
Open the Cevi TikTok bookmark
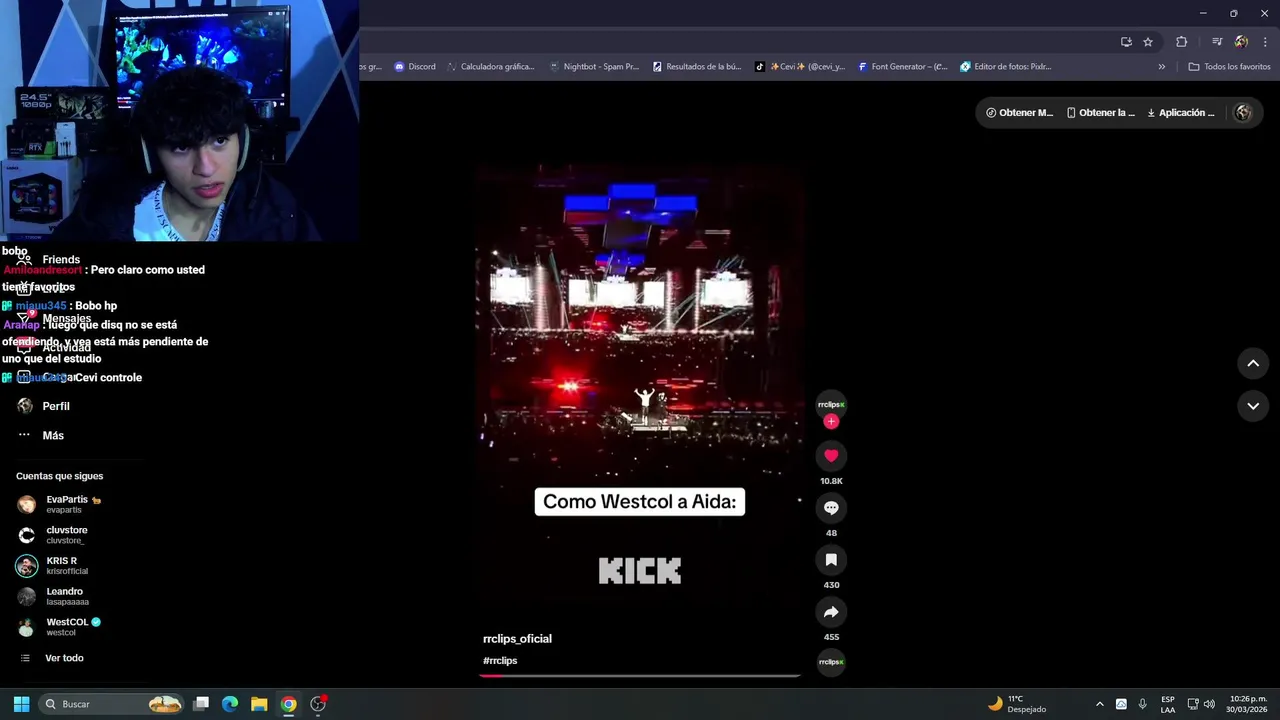[800, 67]
